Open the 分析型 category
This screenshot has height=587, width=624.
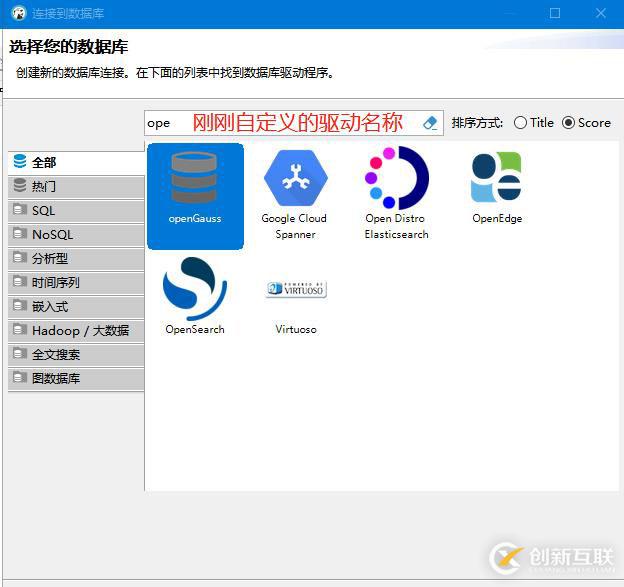(x=76, y=259)
